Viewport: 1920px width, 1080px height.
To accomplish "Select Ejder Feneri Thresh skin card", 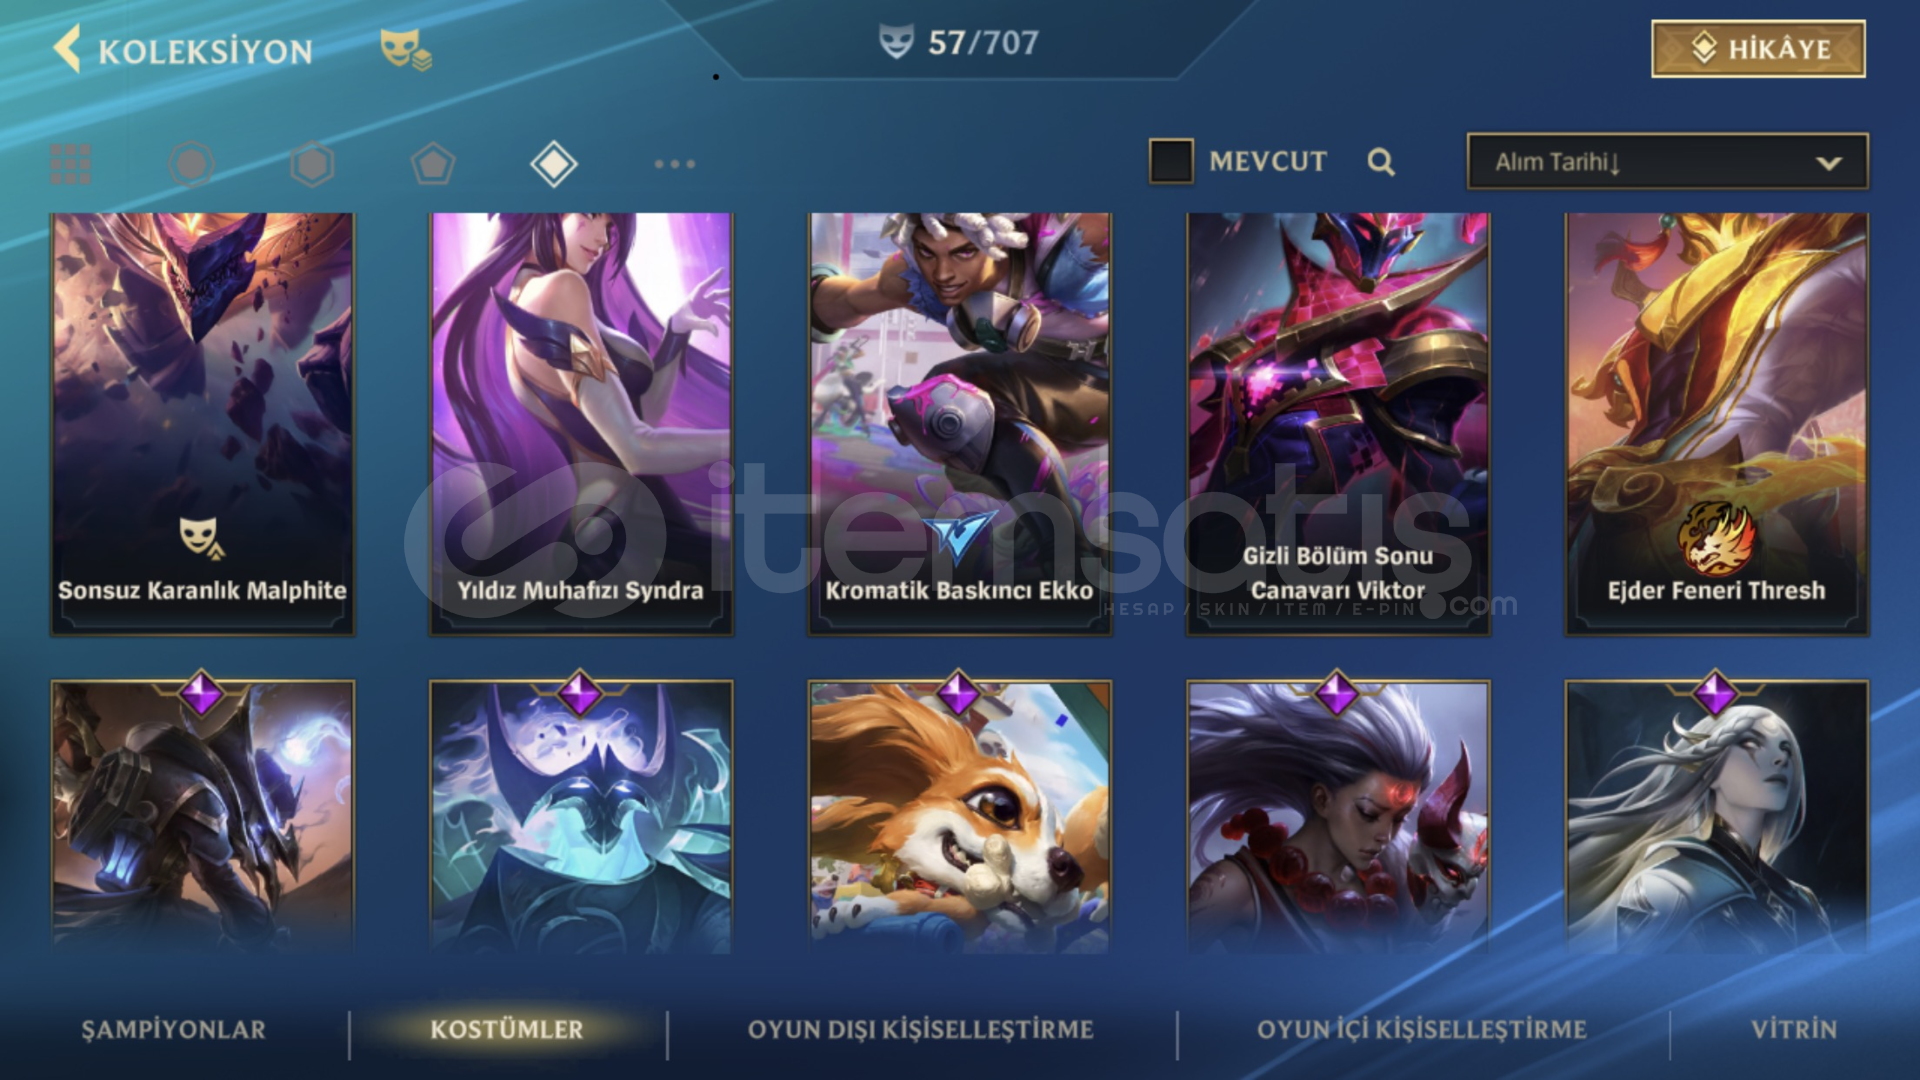I will tap(1717, 424).
